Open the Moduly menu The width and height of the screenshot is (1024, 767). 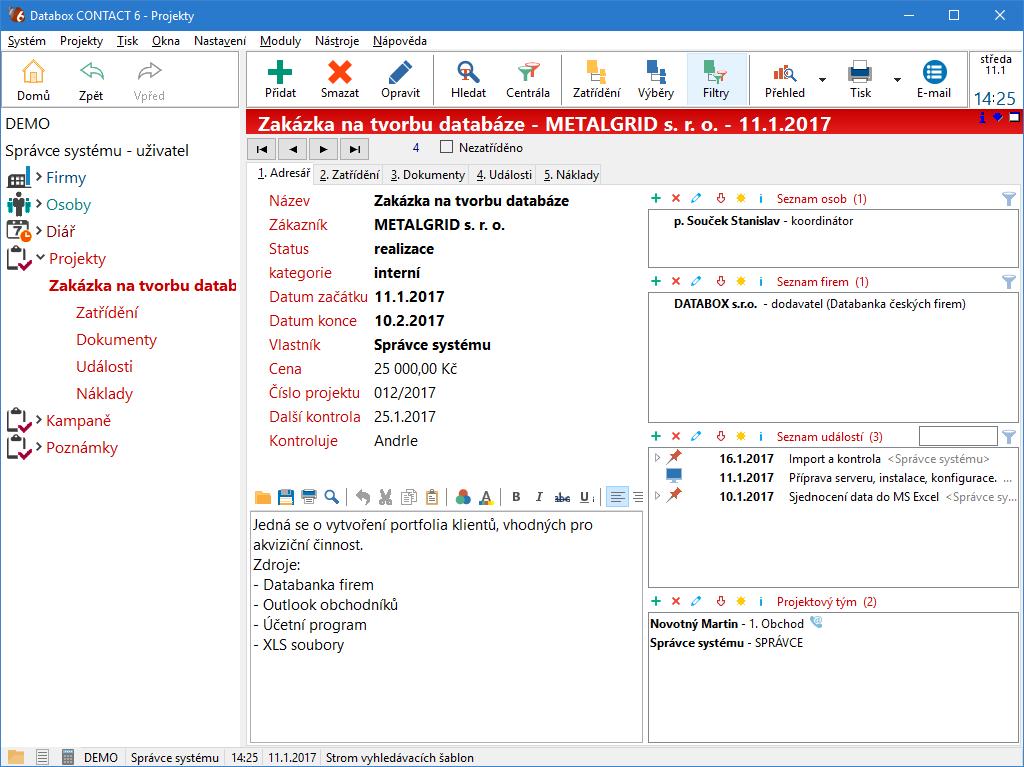coord(280,41)
